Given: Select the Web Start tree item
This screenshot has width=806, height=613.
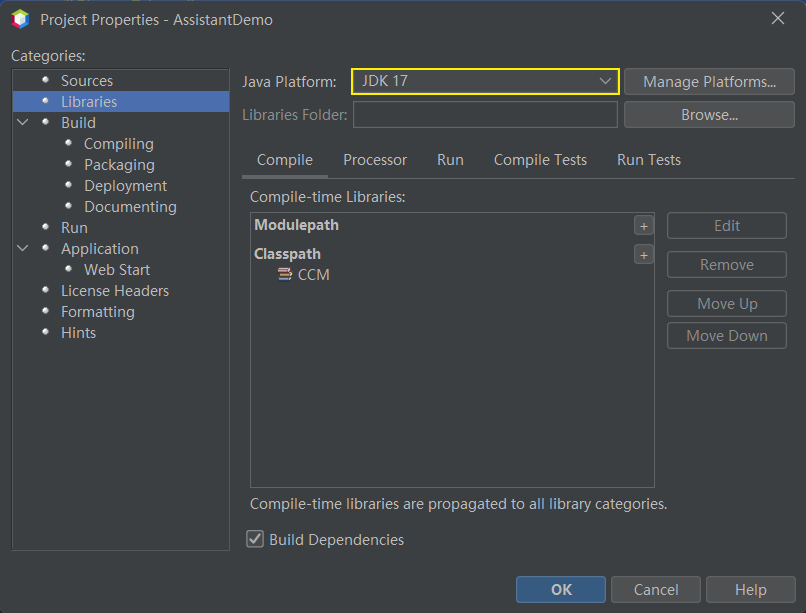Looking at the screenshot, I should click(x=117, y=270).
